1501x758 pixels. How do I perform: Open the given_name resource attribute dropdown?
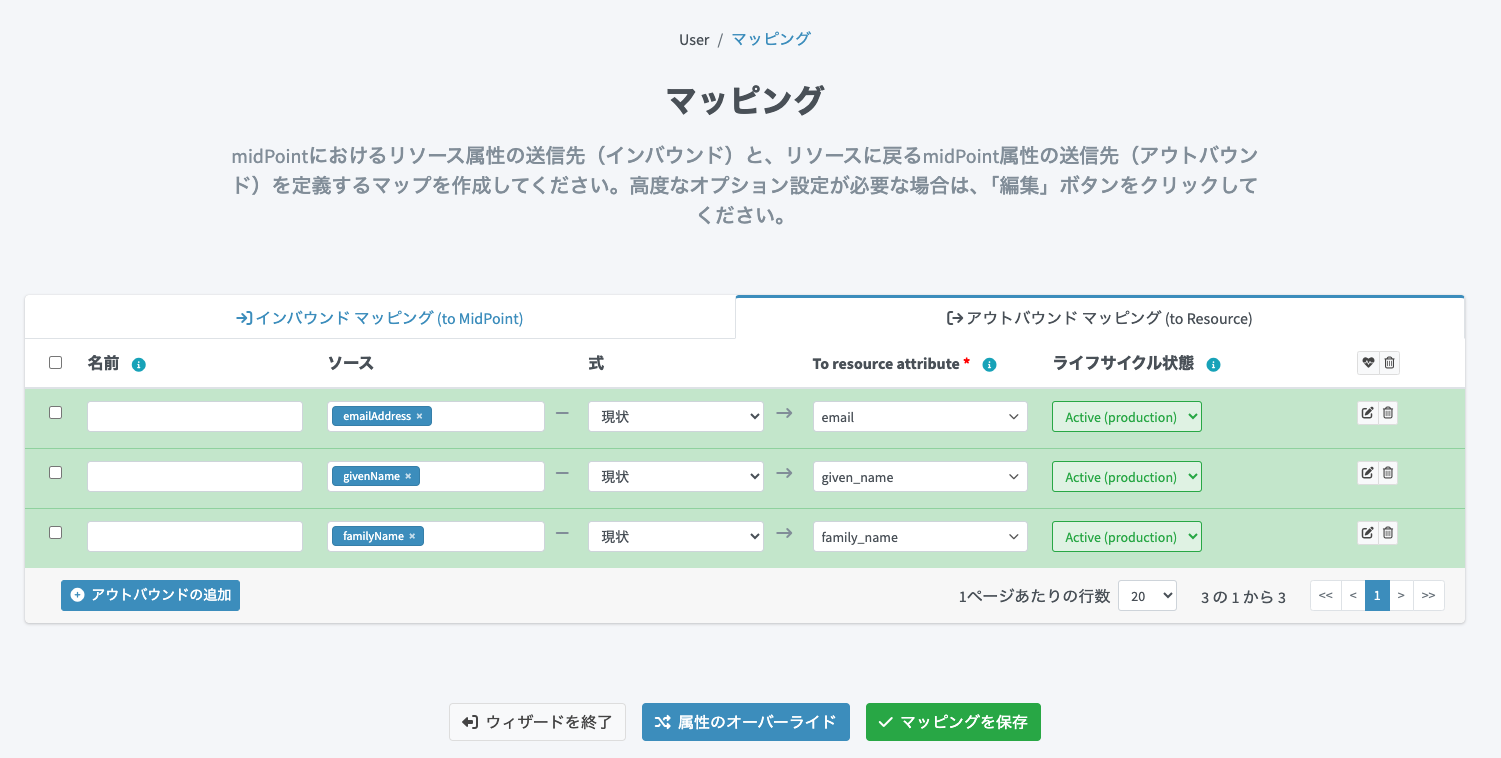(920, 477)
